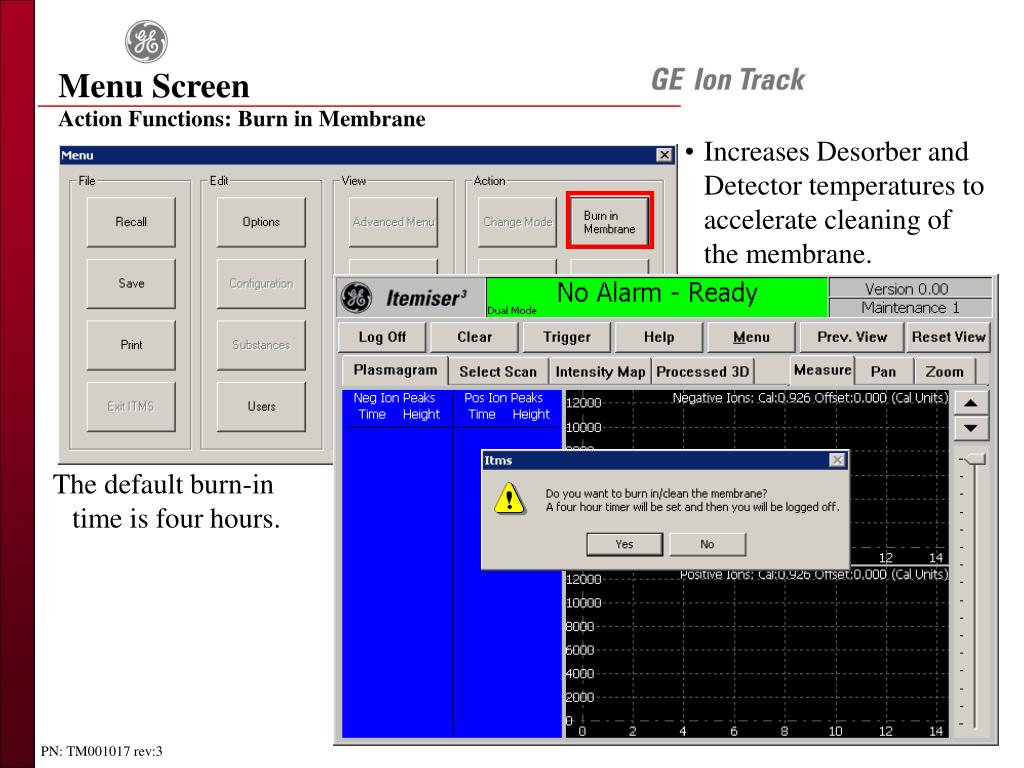The image size is (1024, 768).
Task: Click the down arrow beside plasmagram
Action: (971, 428)
